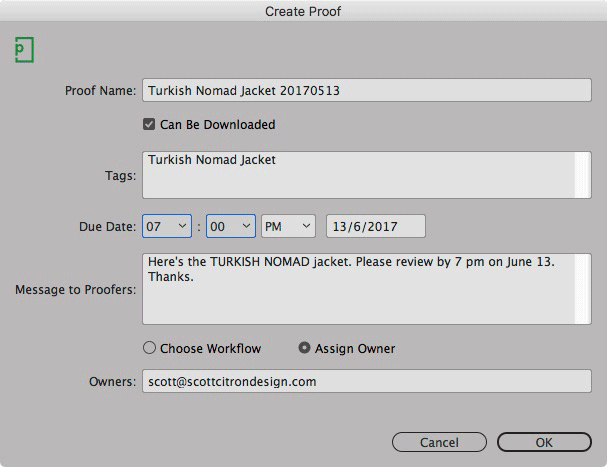Click the Create Proof title bar

tap(303, 12)
